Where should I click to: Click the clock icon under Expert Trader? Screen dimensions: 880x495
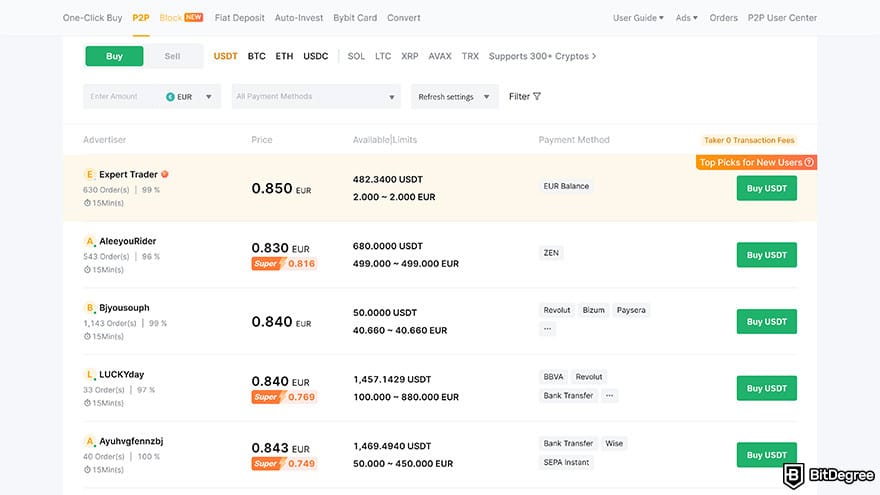tap(87, 203)
